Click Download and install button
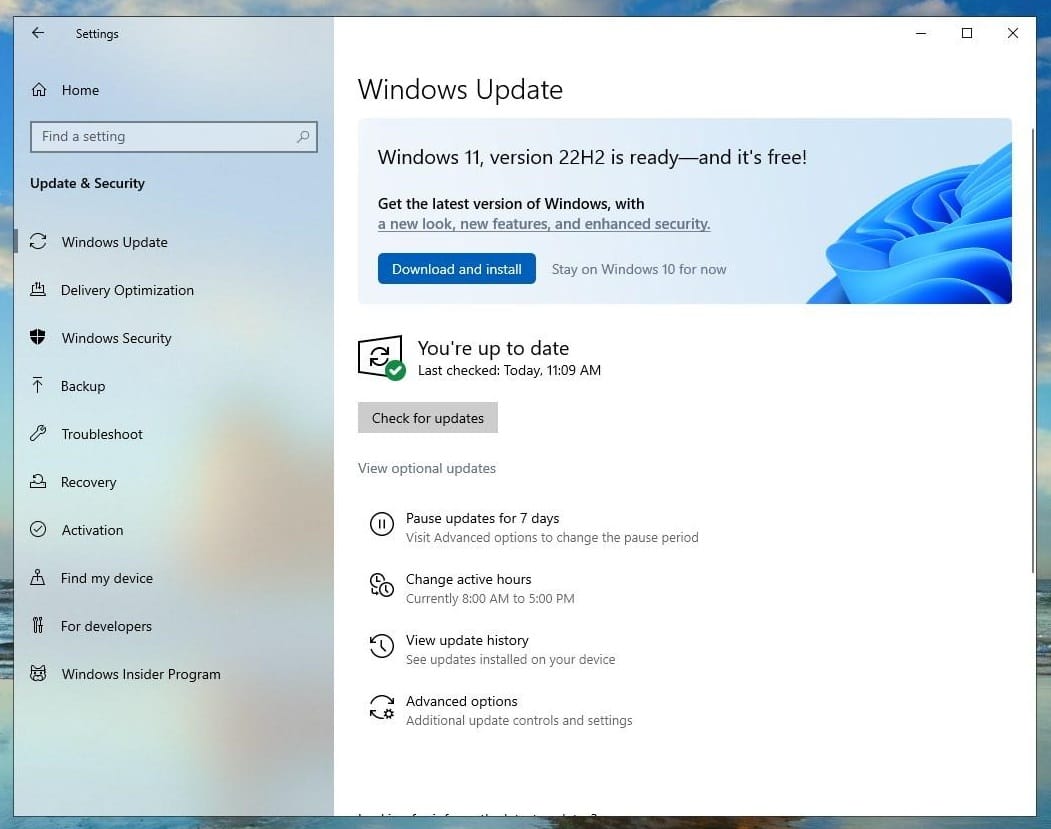Image resolution: width=1051 pixels, height=829 pixels. pos(456,269)
